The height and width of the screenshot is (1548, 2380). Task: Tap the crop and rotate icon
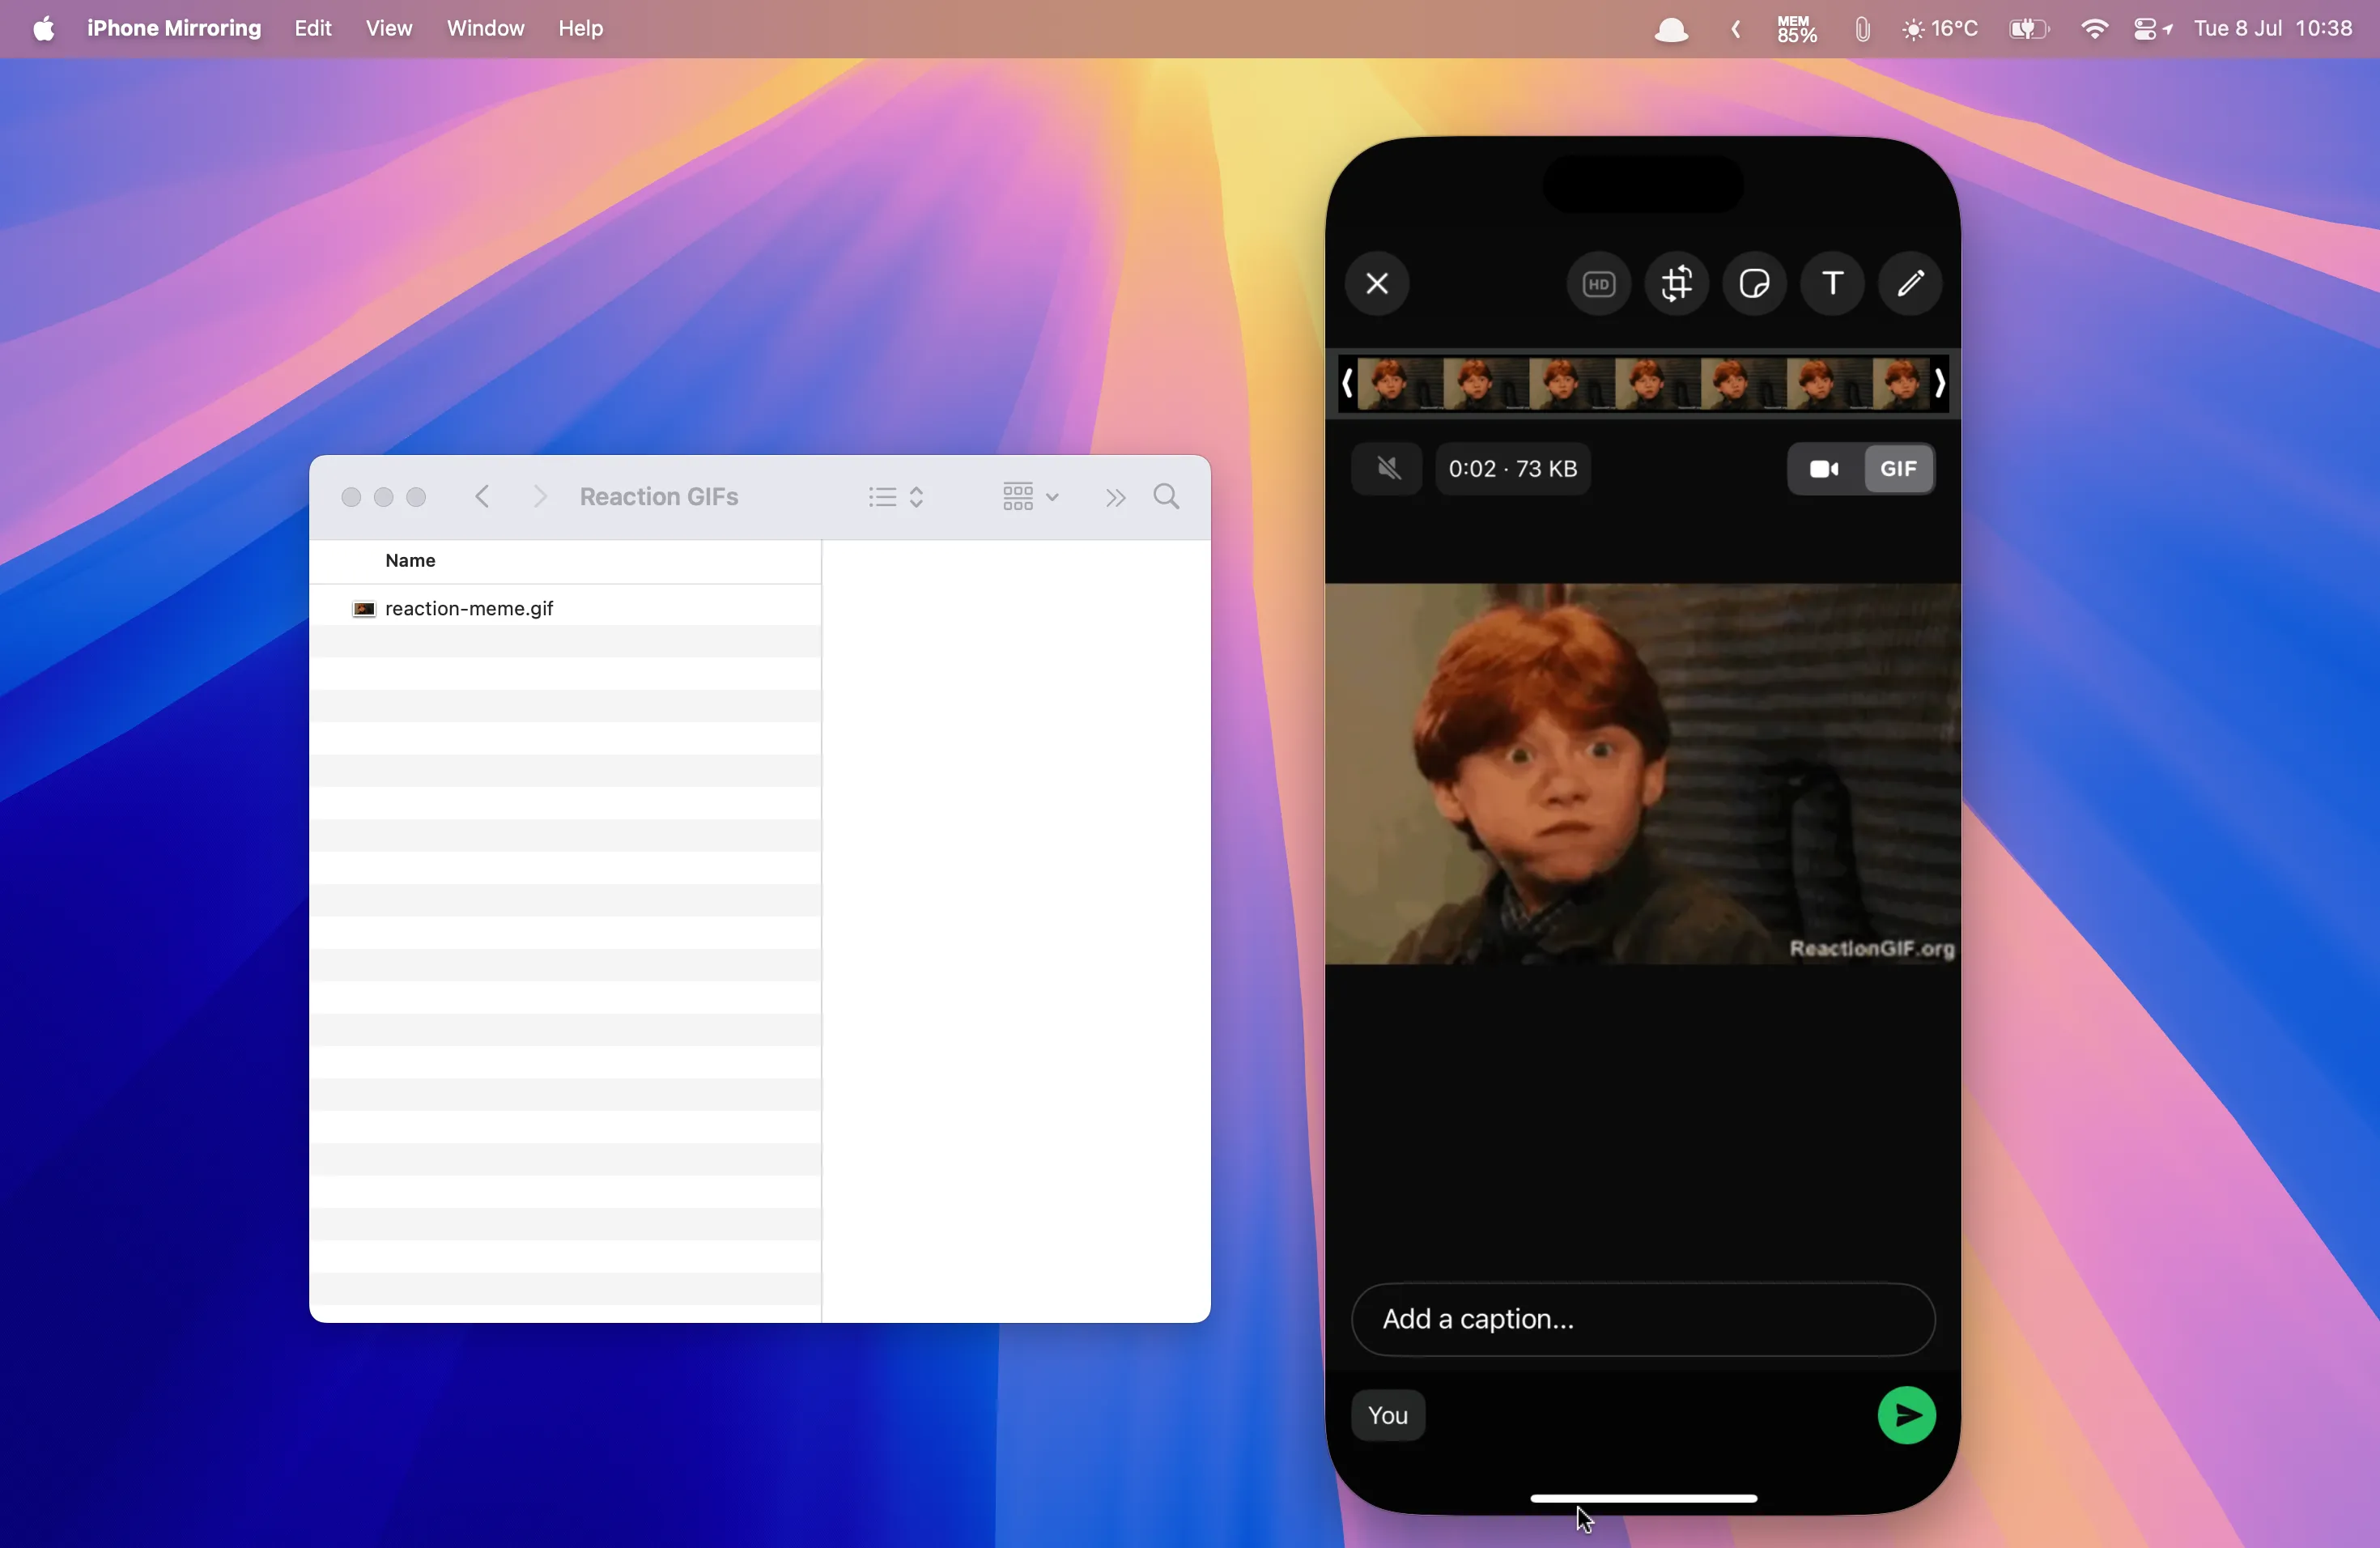[x=1677, y=284]
